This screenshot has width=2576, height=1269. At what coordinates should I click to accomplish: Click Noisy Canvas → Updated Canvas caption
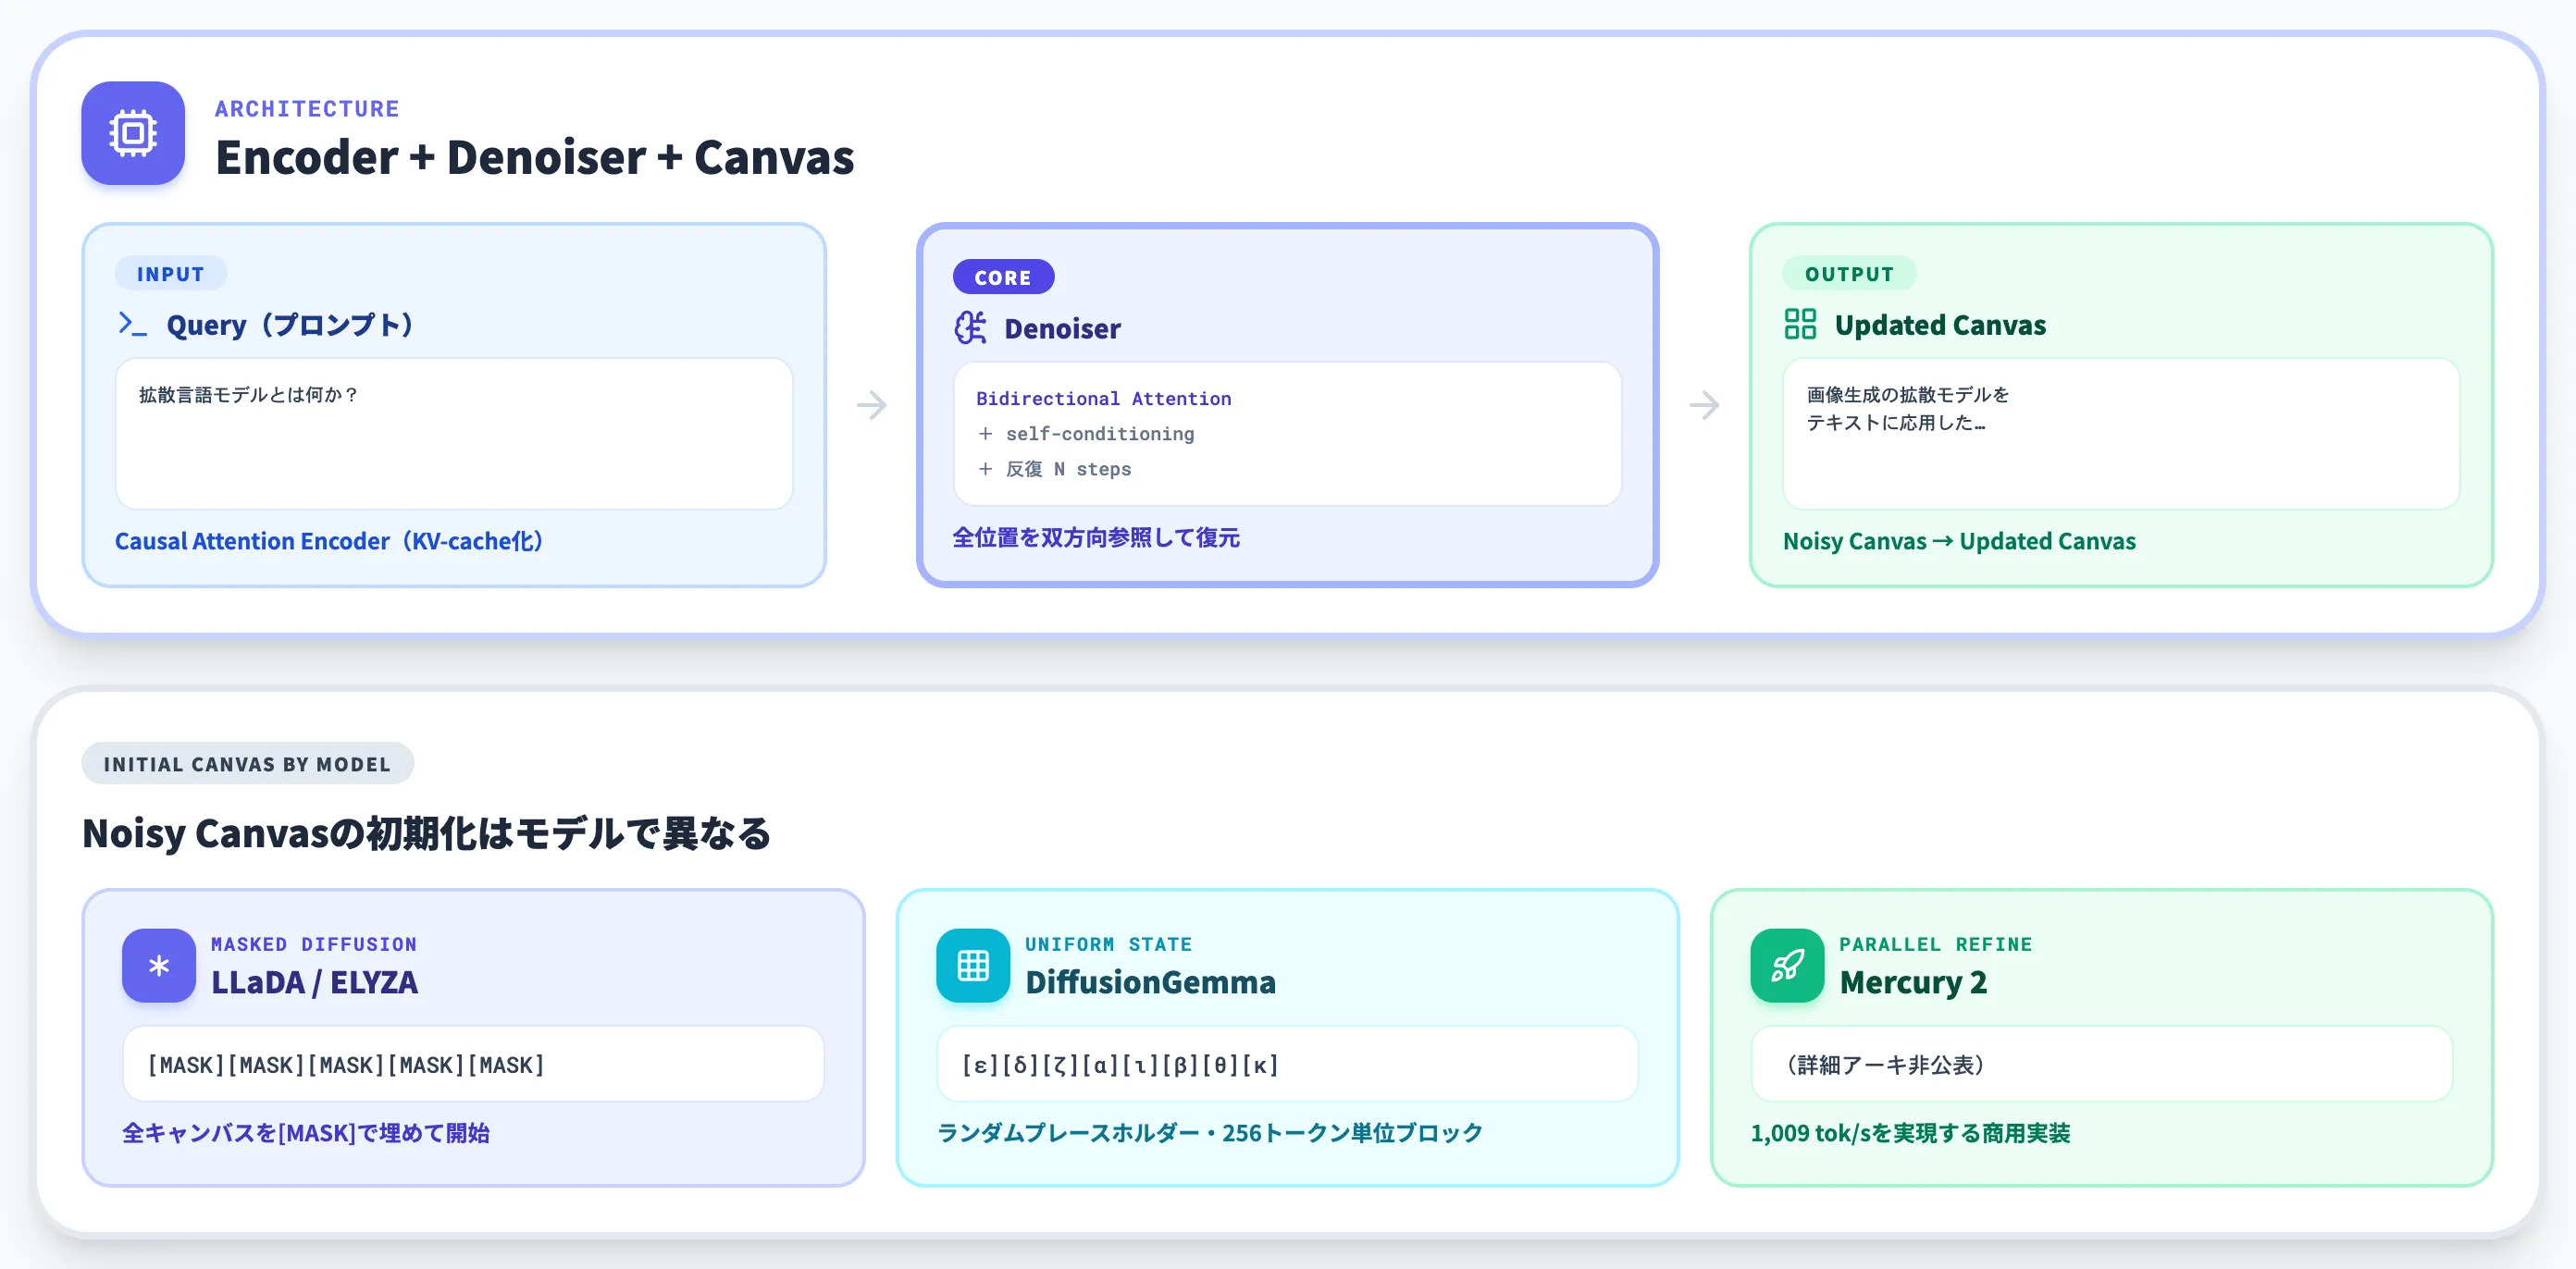click(x=1959, y=541)
